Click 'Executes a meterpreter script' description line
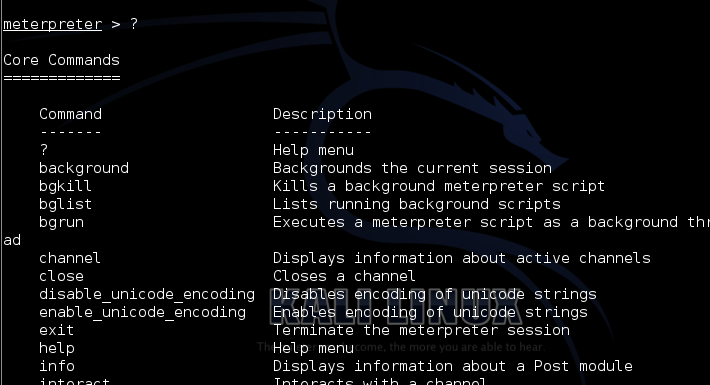Viewport: 710px width, 385px height. tap(491, 222)
